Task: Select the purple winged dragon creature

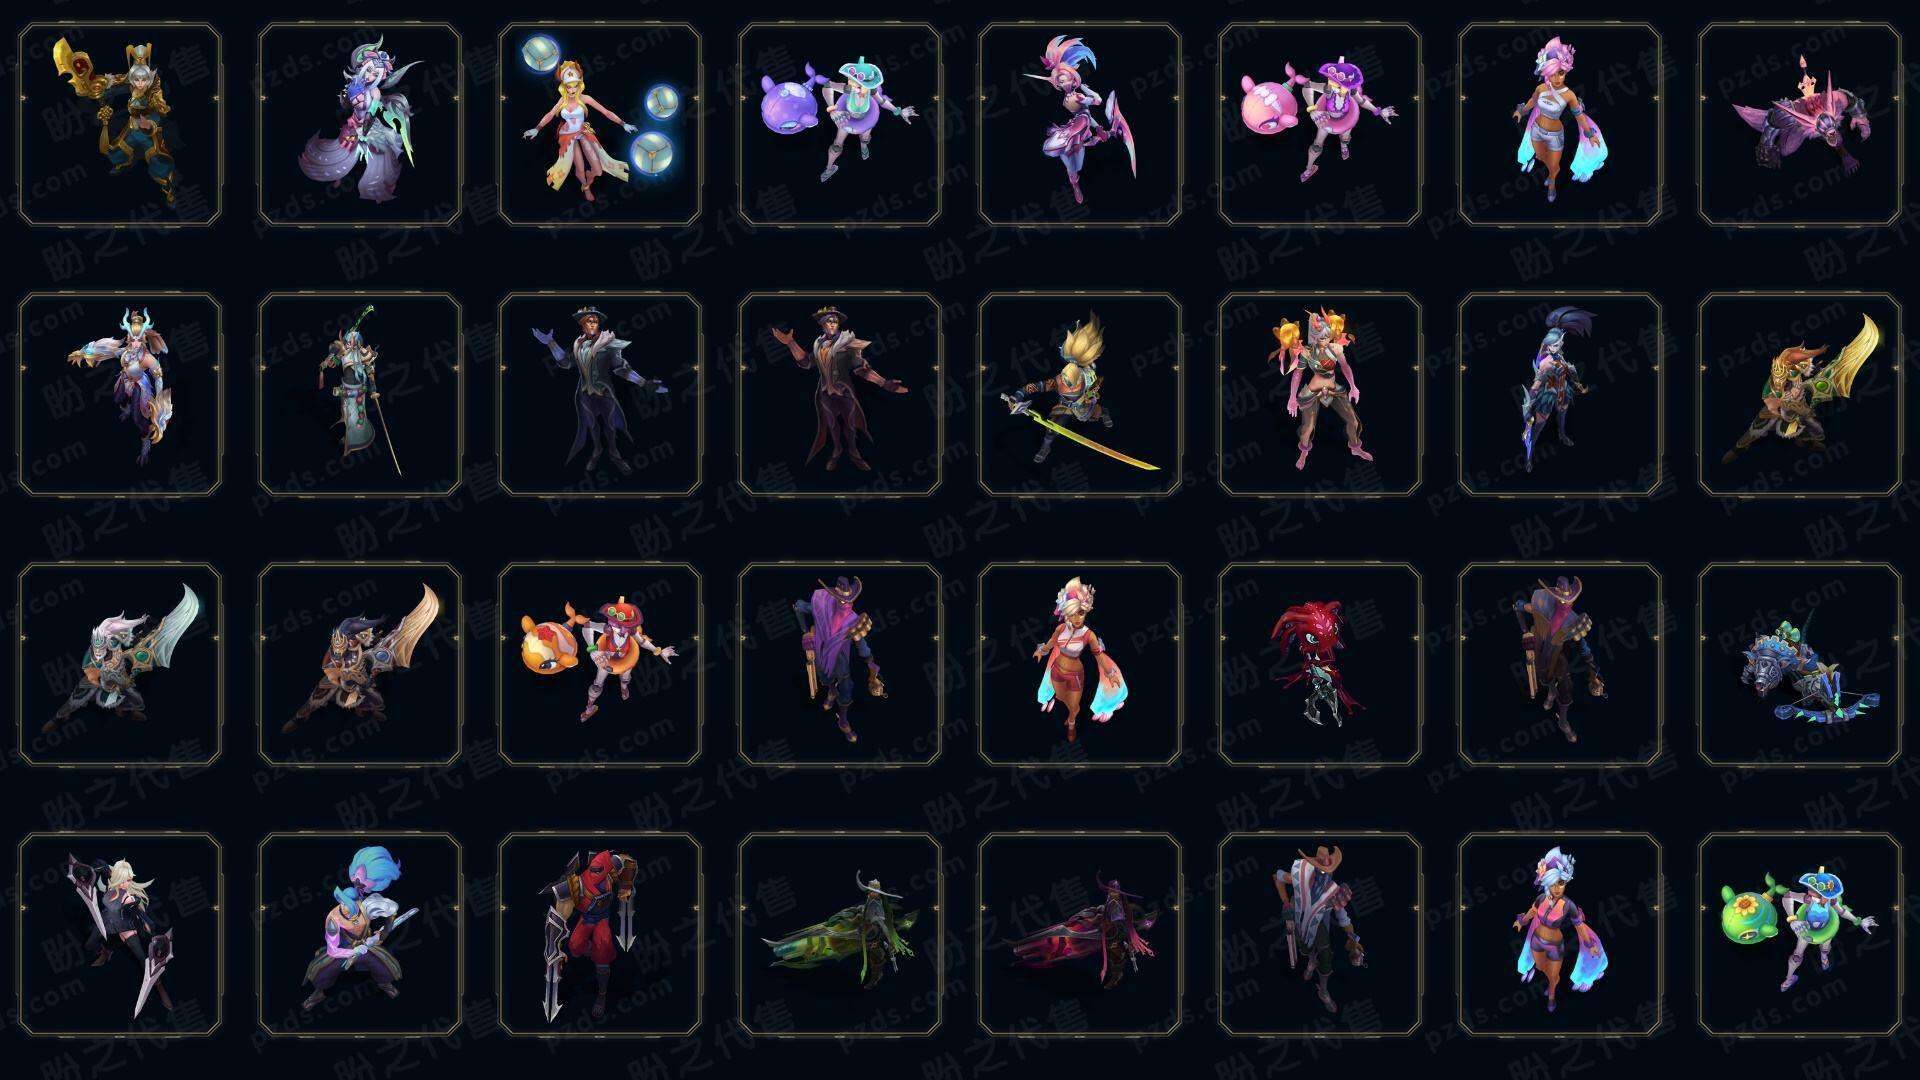Action: [1800, 124]
